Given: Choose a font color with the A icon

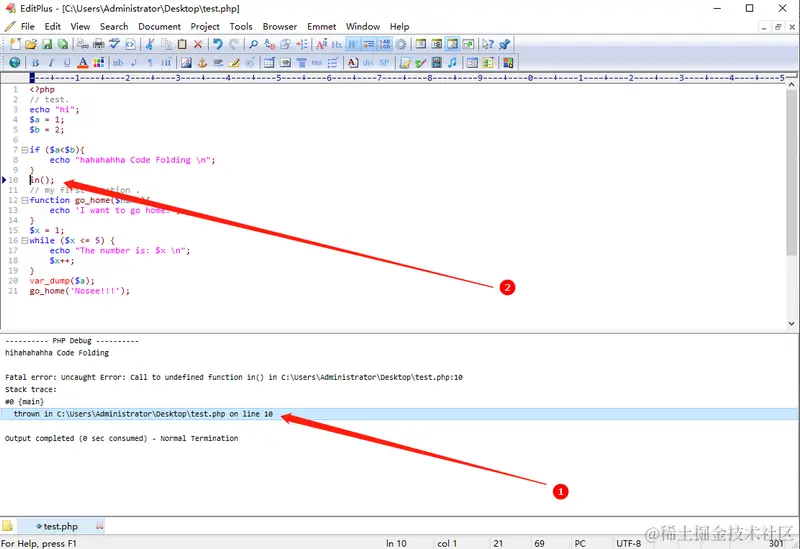Looking at the screenshot, I should coord(83,62).
